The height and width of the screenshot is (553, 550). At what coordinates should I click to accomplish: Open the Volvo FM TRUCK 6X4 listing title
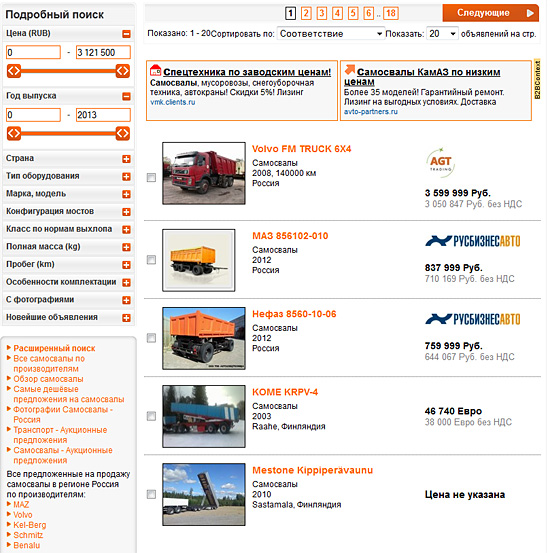pos(301,149)
